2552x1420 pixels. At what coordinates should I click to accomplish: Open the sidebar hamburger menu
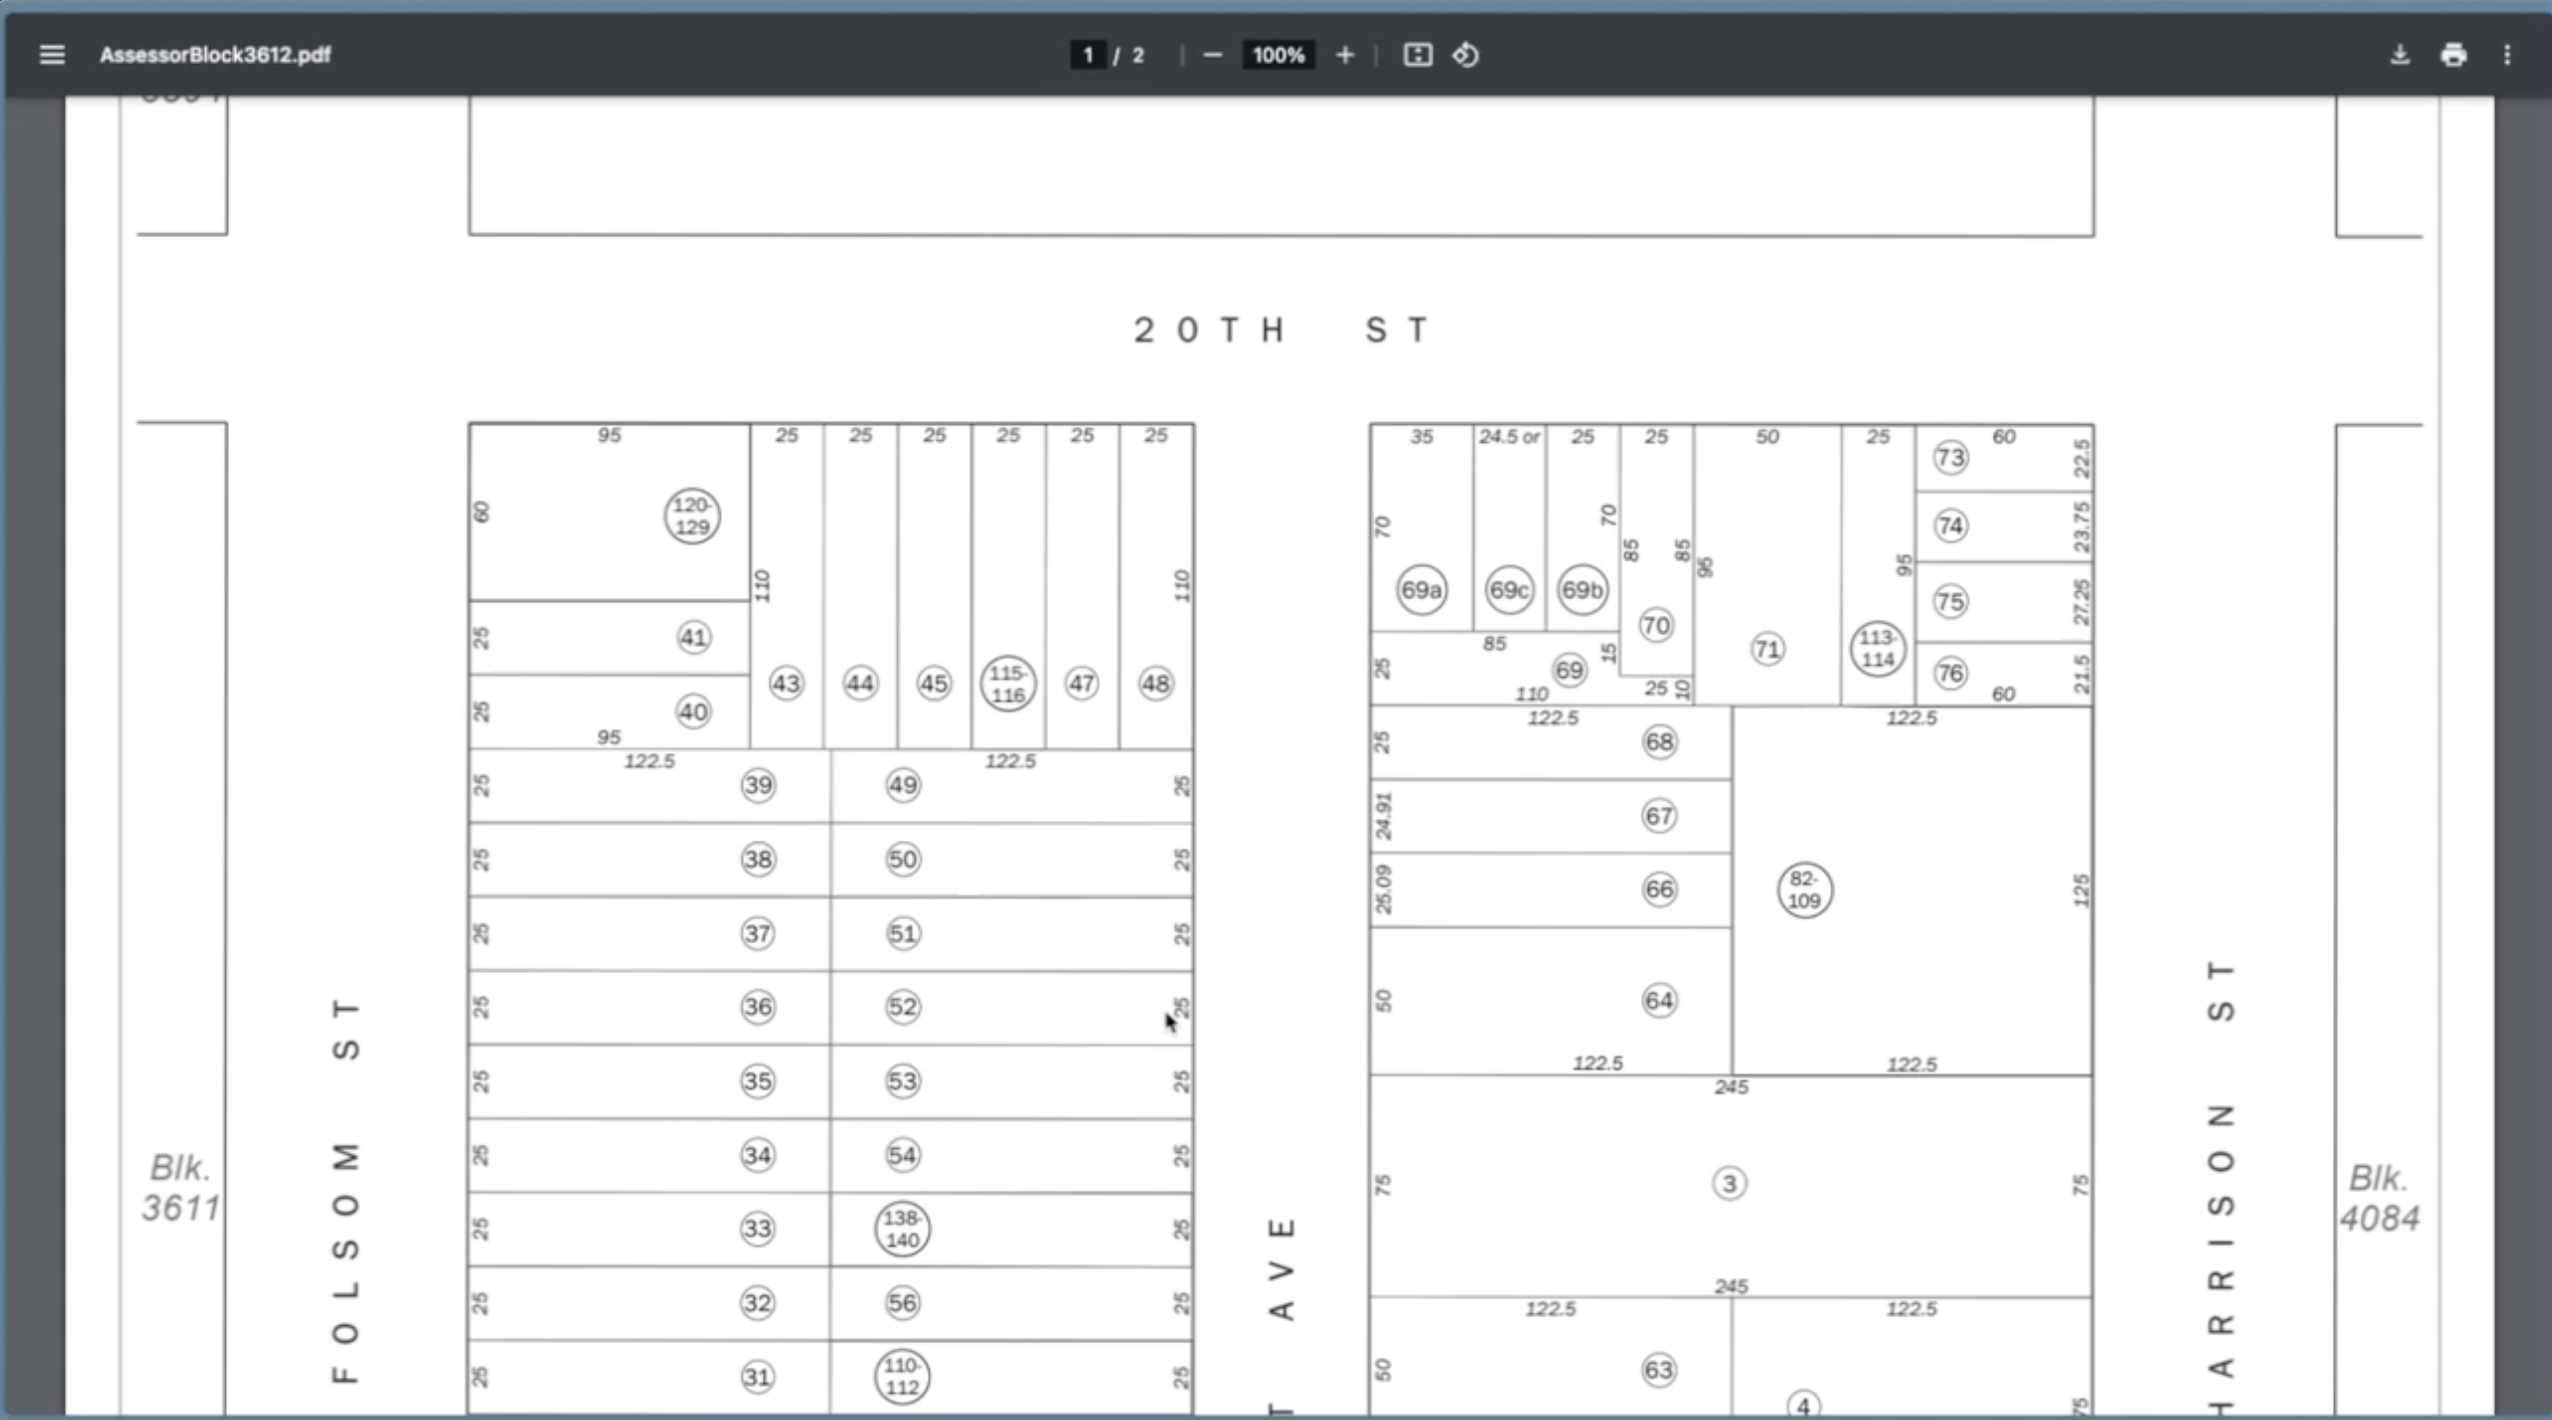click(52, 55)
